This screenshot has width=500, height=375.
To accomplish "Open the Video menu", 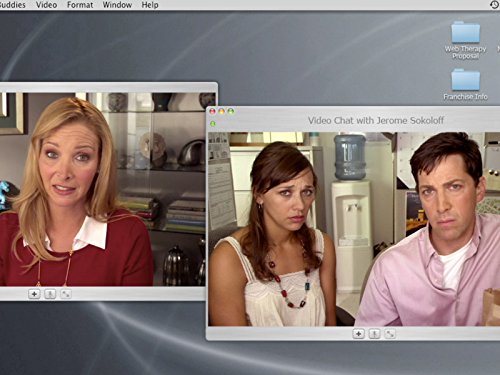I will [x=46, y=5].
